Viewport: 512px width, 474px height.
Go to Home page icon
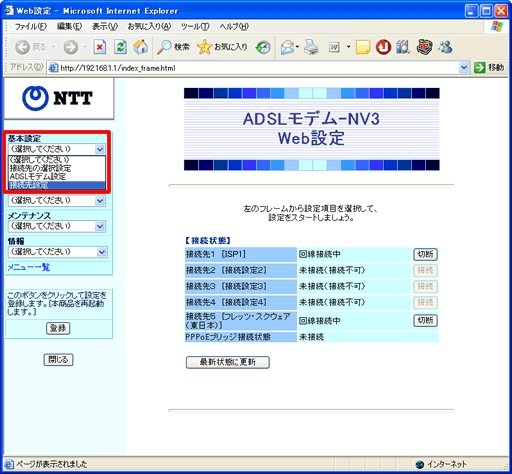coord(140,47)
